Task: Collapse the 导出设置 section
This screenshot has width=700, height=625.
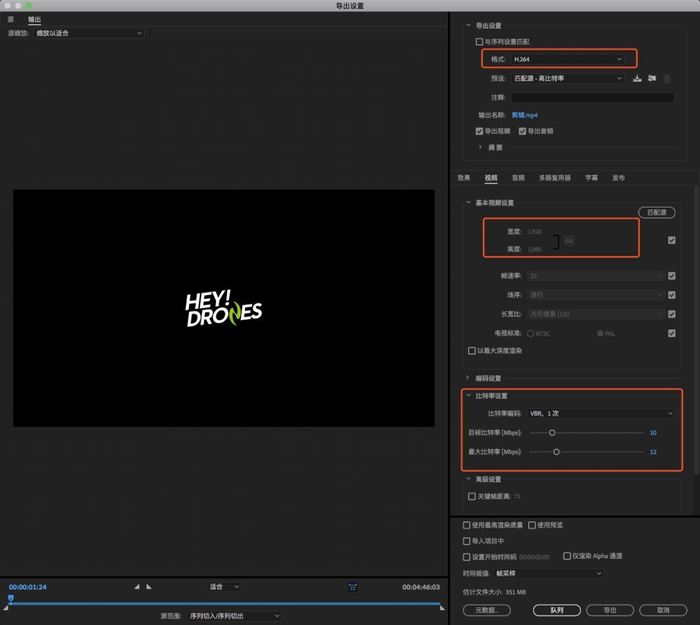Action: 468,25
